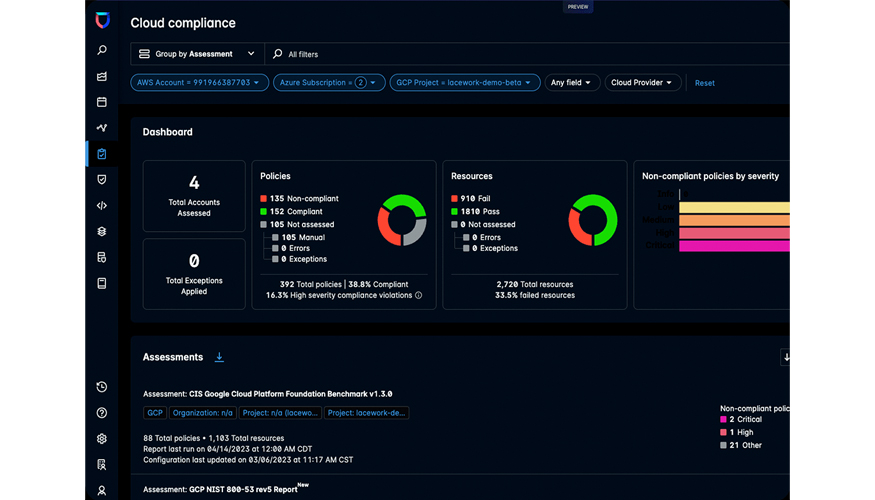Open the shield check icon in sidebar
Screen dimensions: 875x500
pyautogui.click(x=102, y=180)
